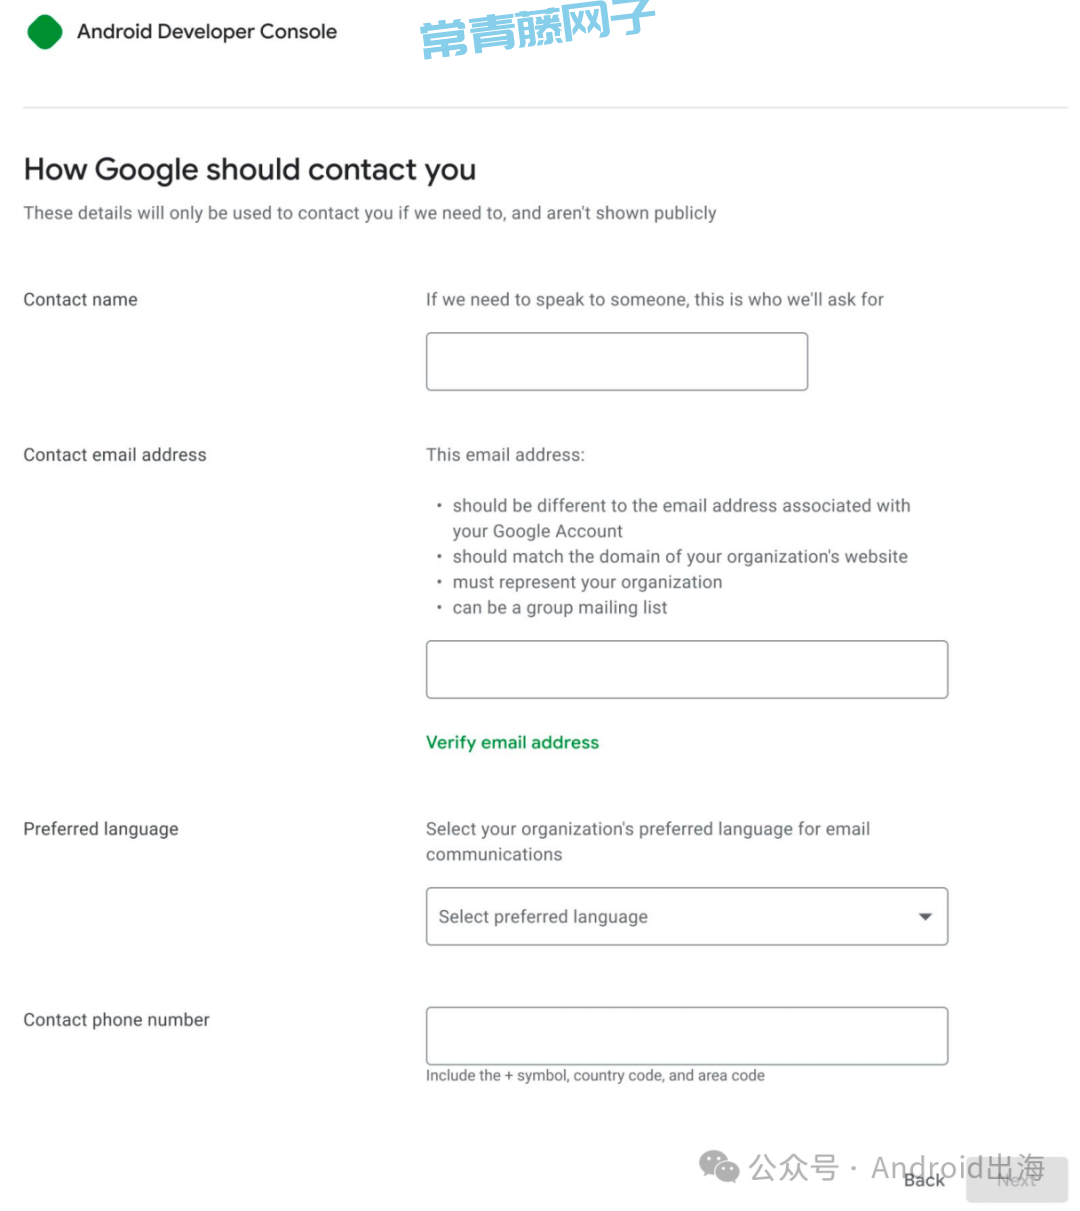Screen dimensions: 1080x1211
Task: Click the How Google should contact you heading
Action: (250, 169)
